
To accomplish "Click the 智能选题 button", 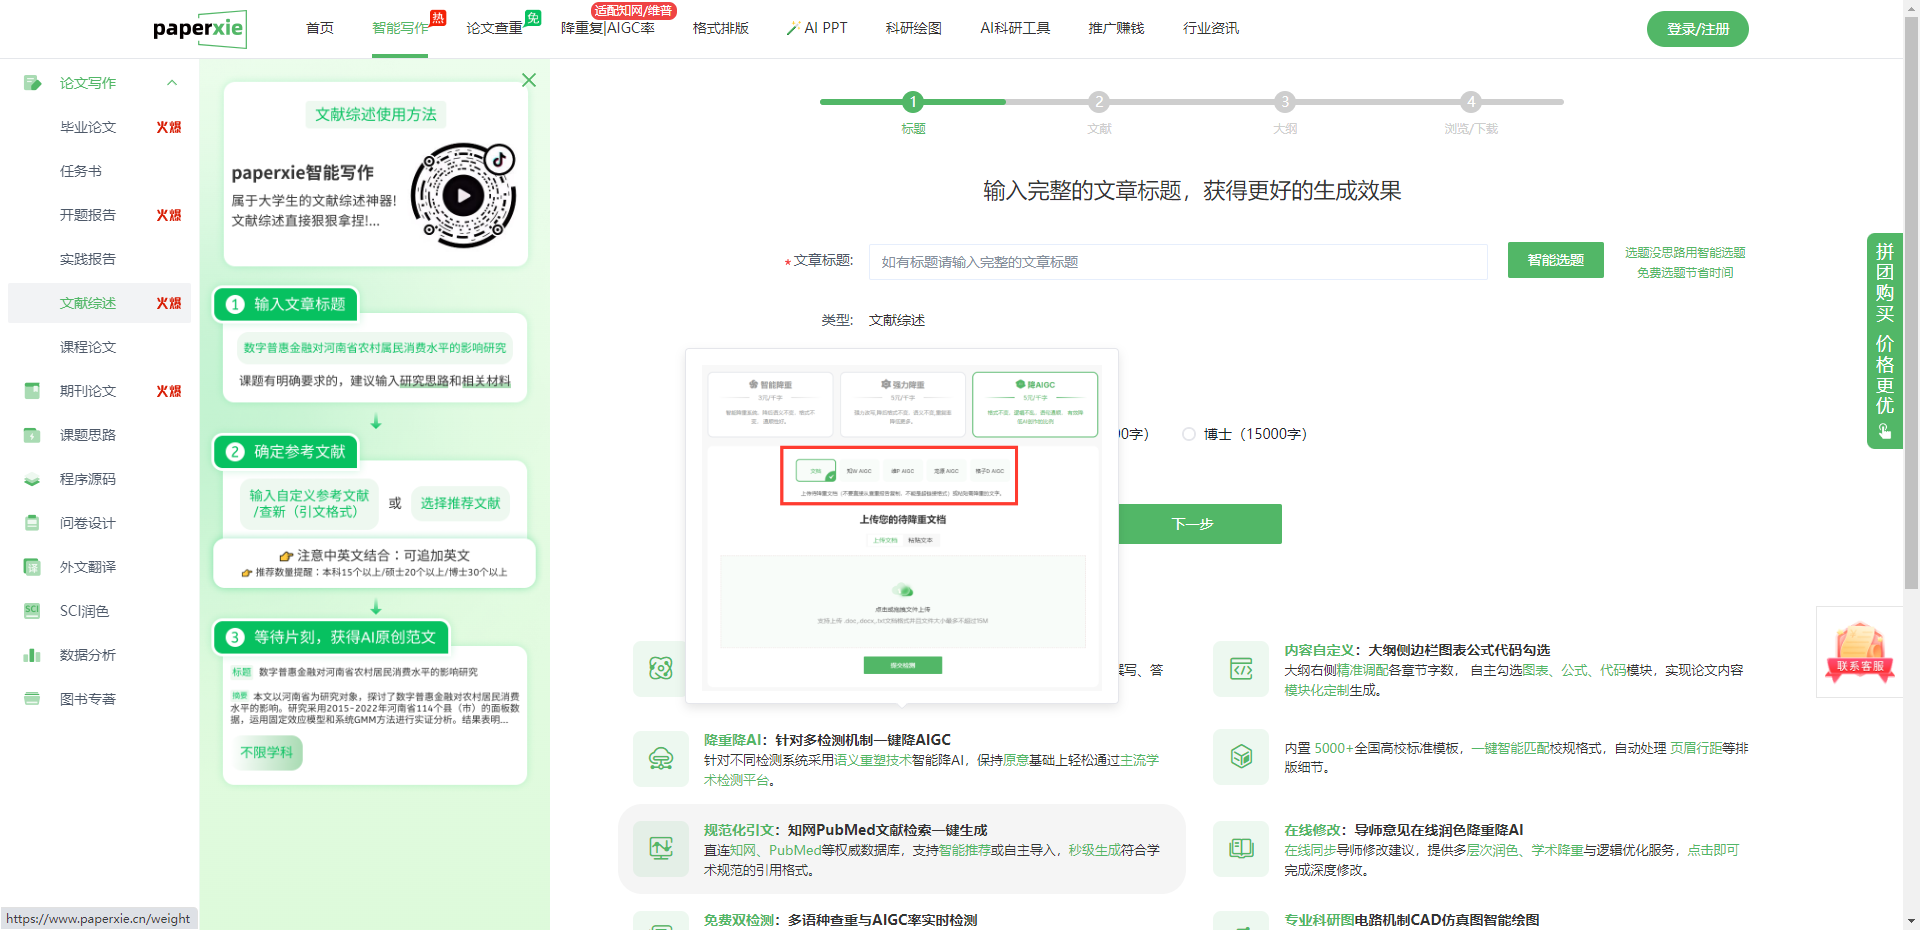I will click(1556, 260).
